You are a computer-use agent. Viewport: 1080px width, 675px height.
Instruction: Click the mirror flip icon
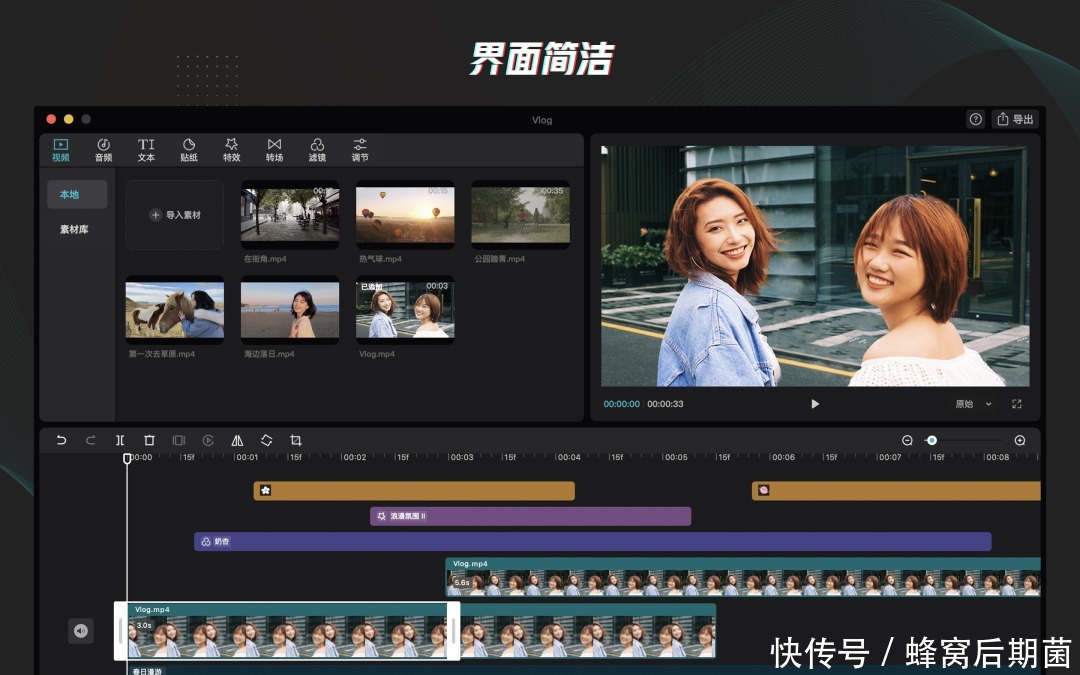tap(237, 440)
